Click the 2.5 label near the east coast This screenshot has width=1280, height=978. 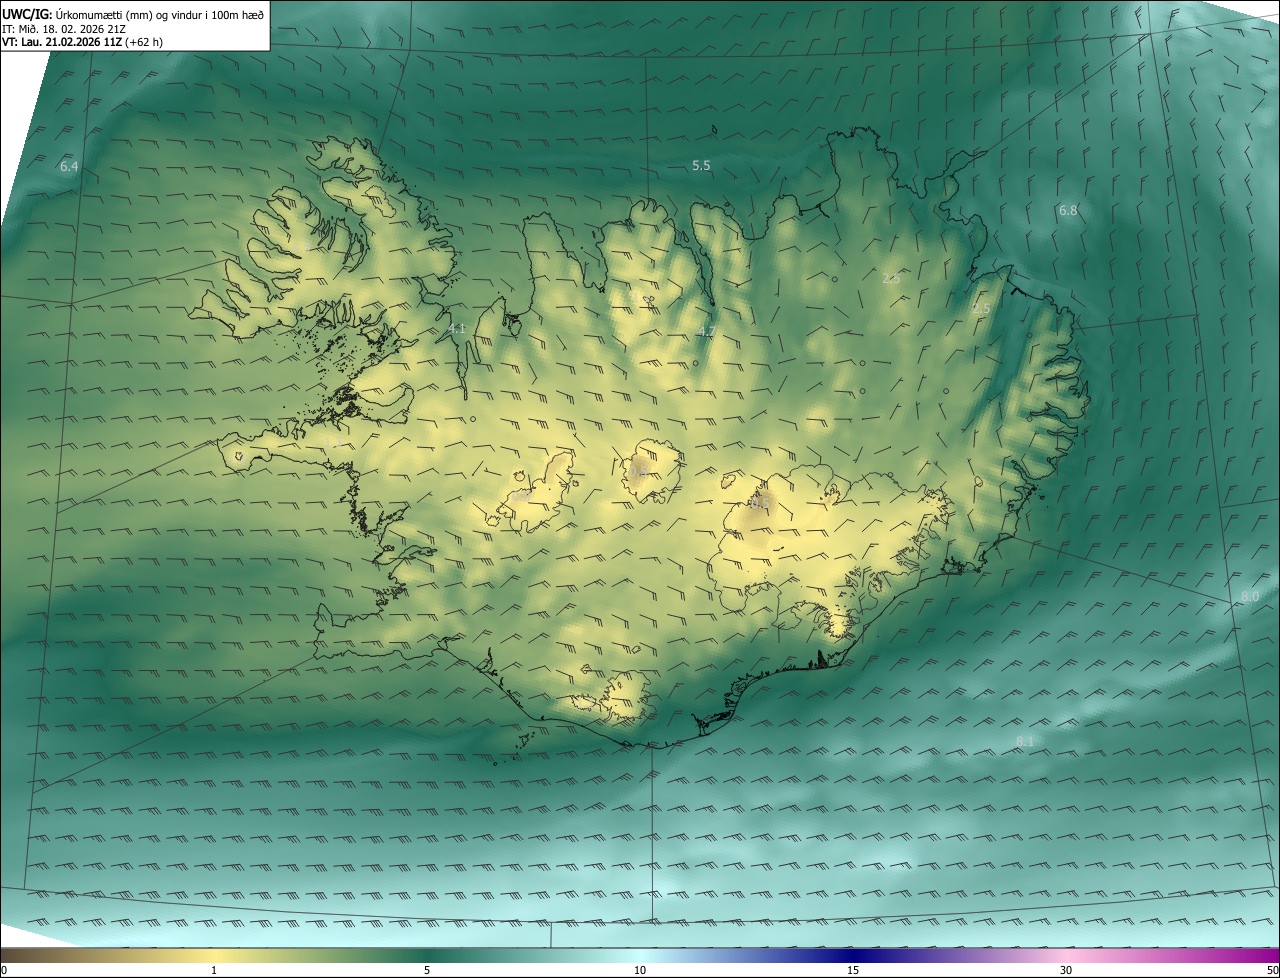coord(981,308)
